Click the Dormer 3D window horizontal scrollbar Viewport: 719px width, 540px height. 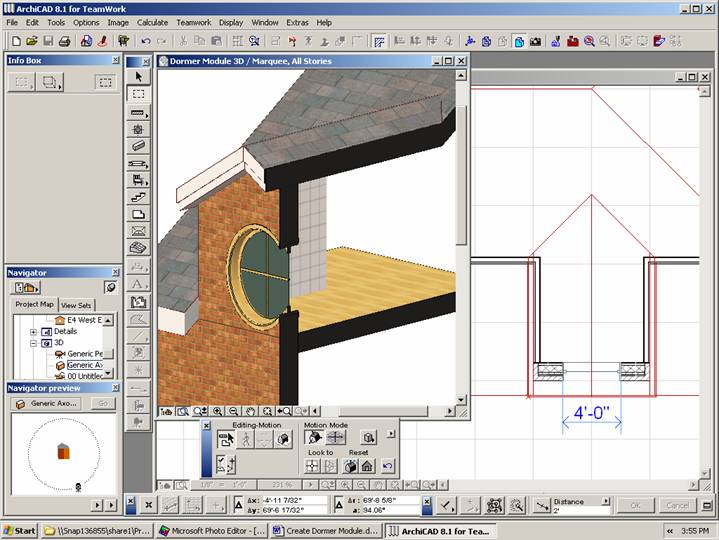pyautogui.click(x=382, y=412)
